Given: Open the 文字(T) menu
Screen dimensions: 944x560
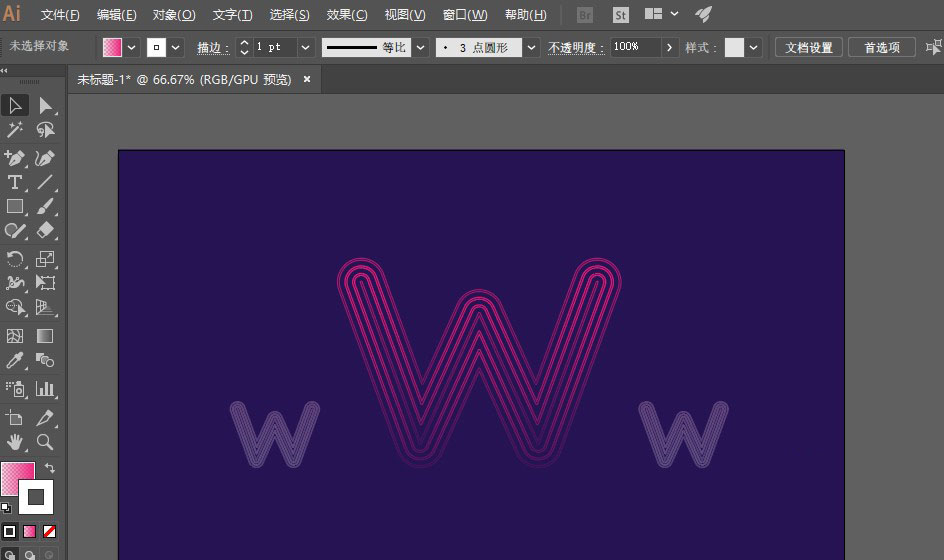Looking at the screenshot, I should [x=232, y=14].
